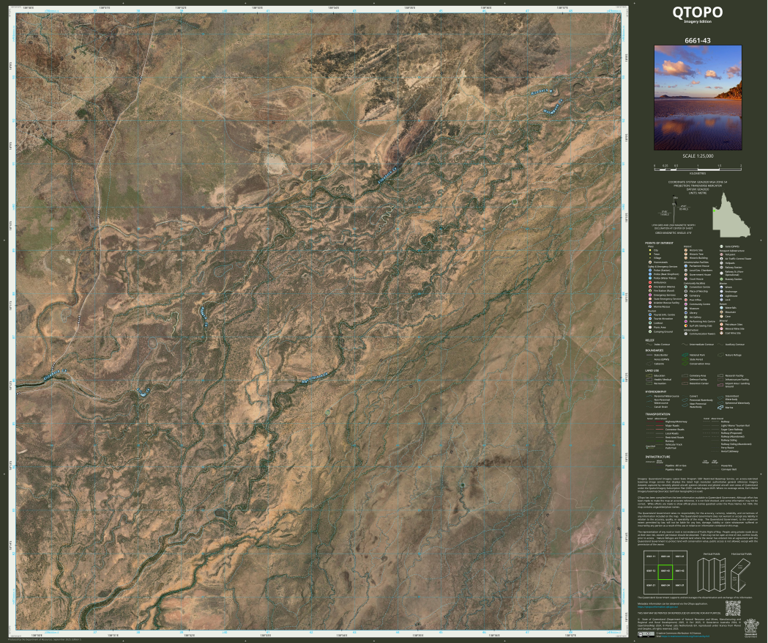The image size is (768, 643).
Task: Click the TRANSPORTATION legend heading
Action: pos(658,414)
